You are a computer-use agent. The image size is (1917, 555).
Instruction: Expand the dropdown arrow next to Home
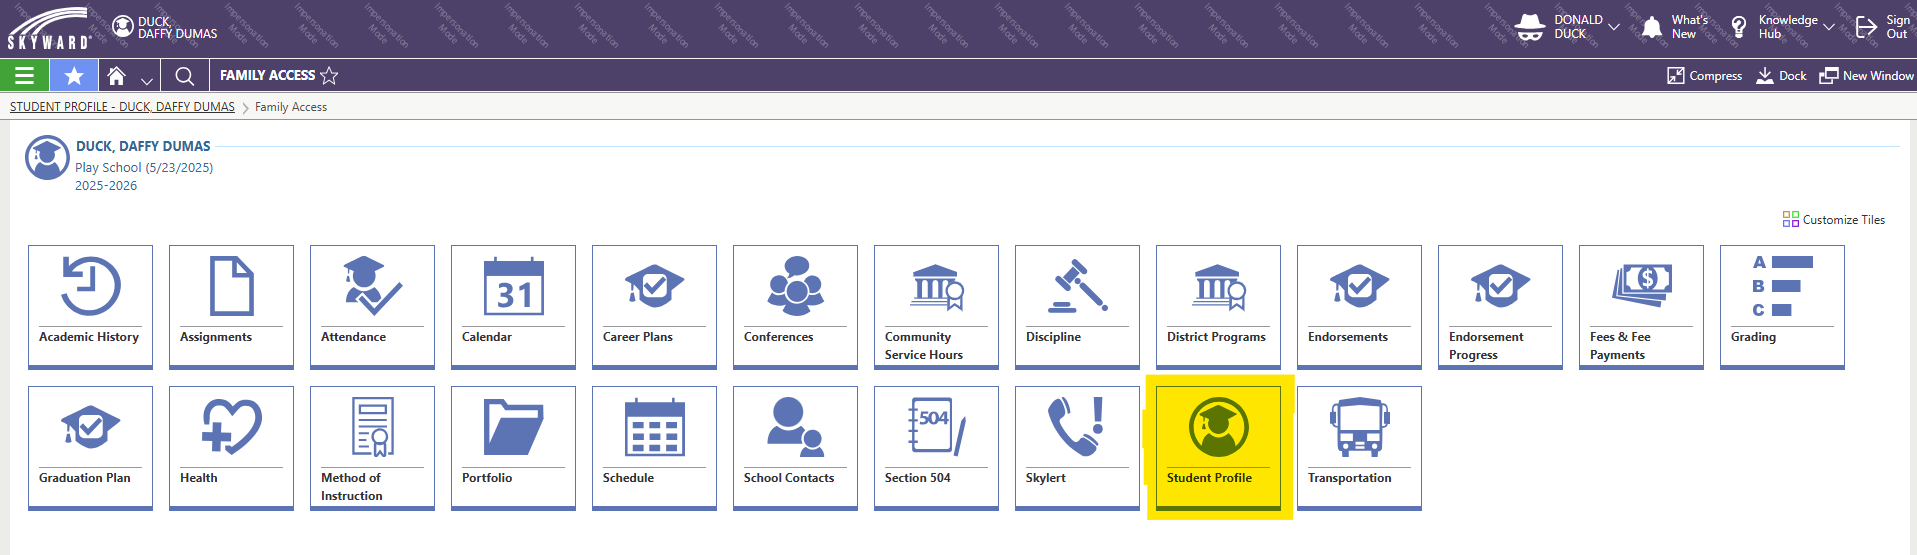(x=147, y=79)
